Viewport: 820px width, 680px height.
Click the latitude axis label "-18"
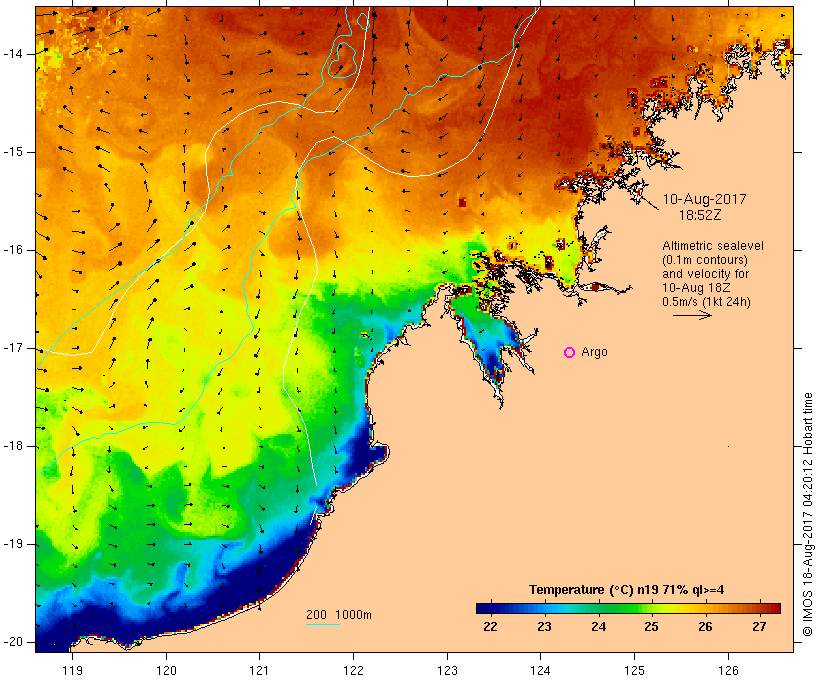coord(13,446)
